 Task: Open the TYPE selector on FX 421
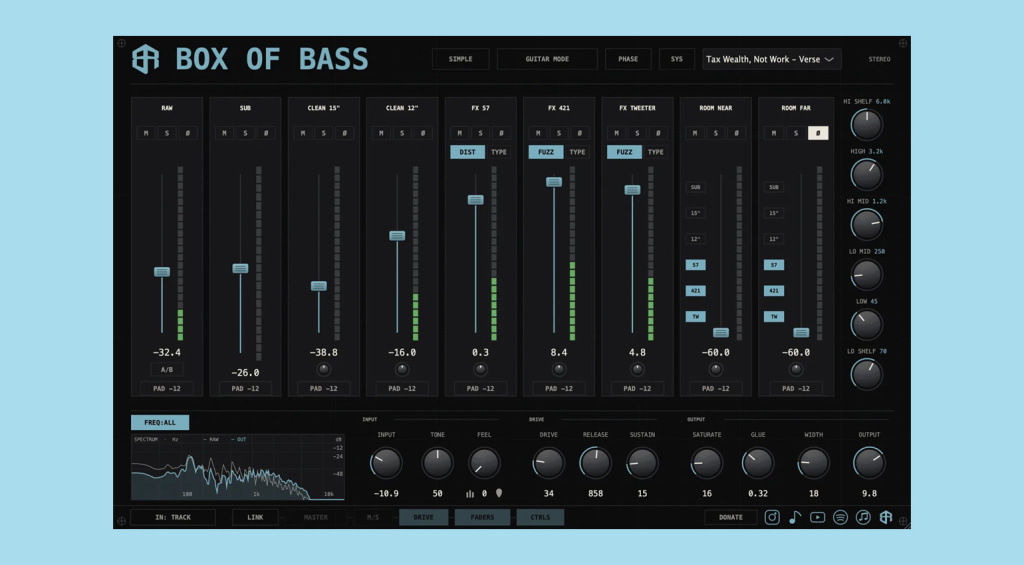(x=577, y=152)
